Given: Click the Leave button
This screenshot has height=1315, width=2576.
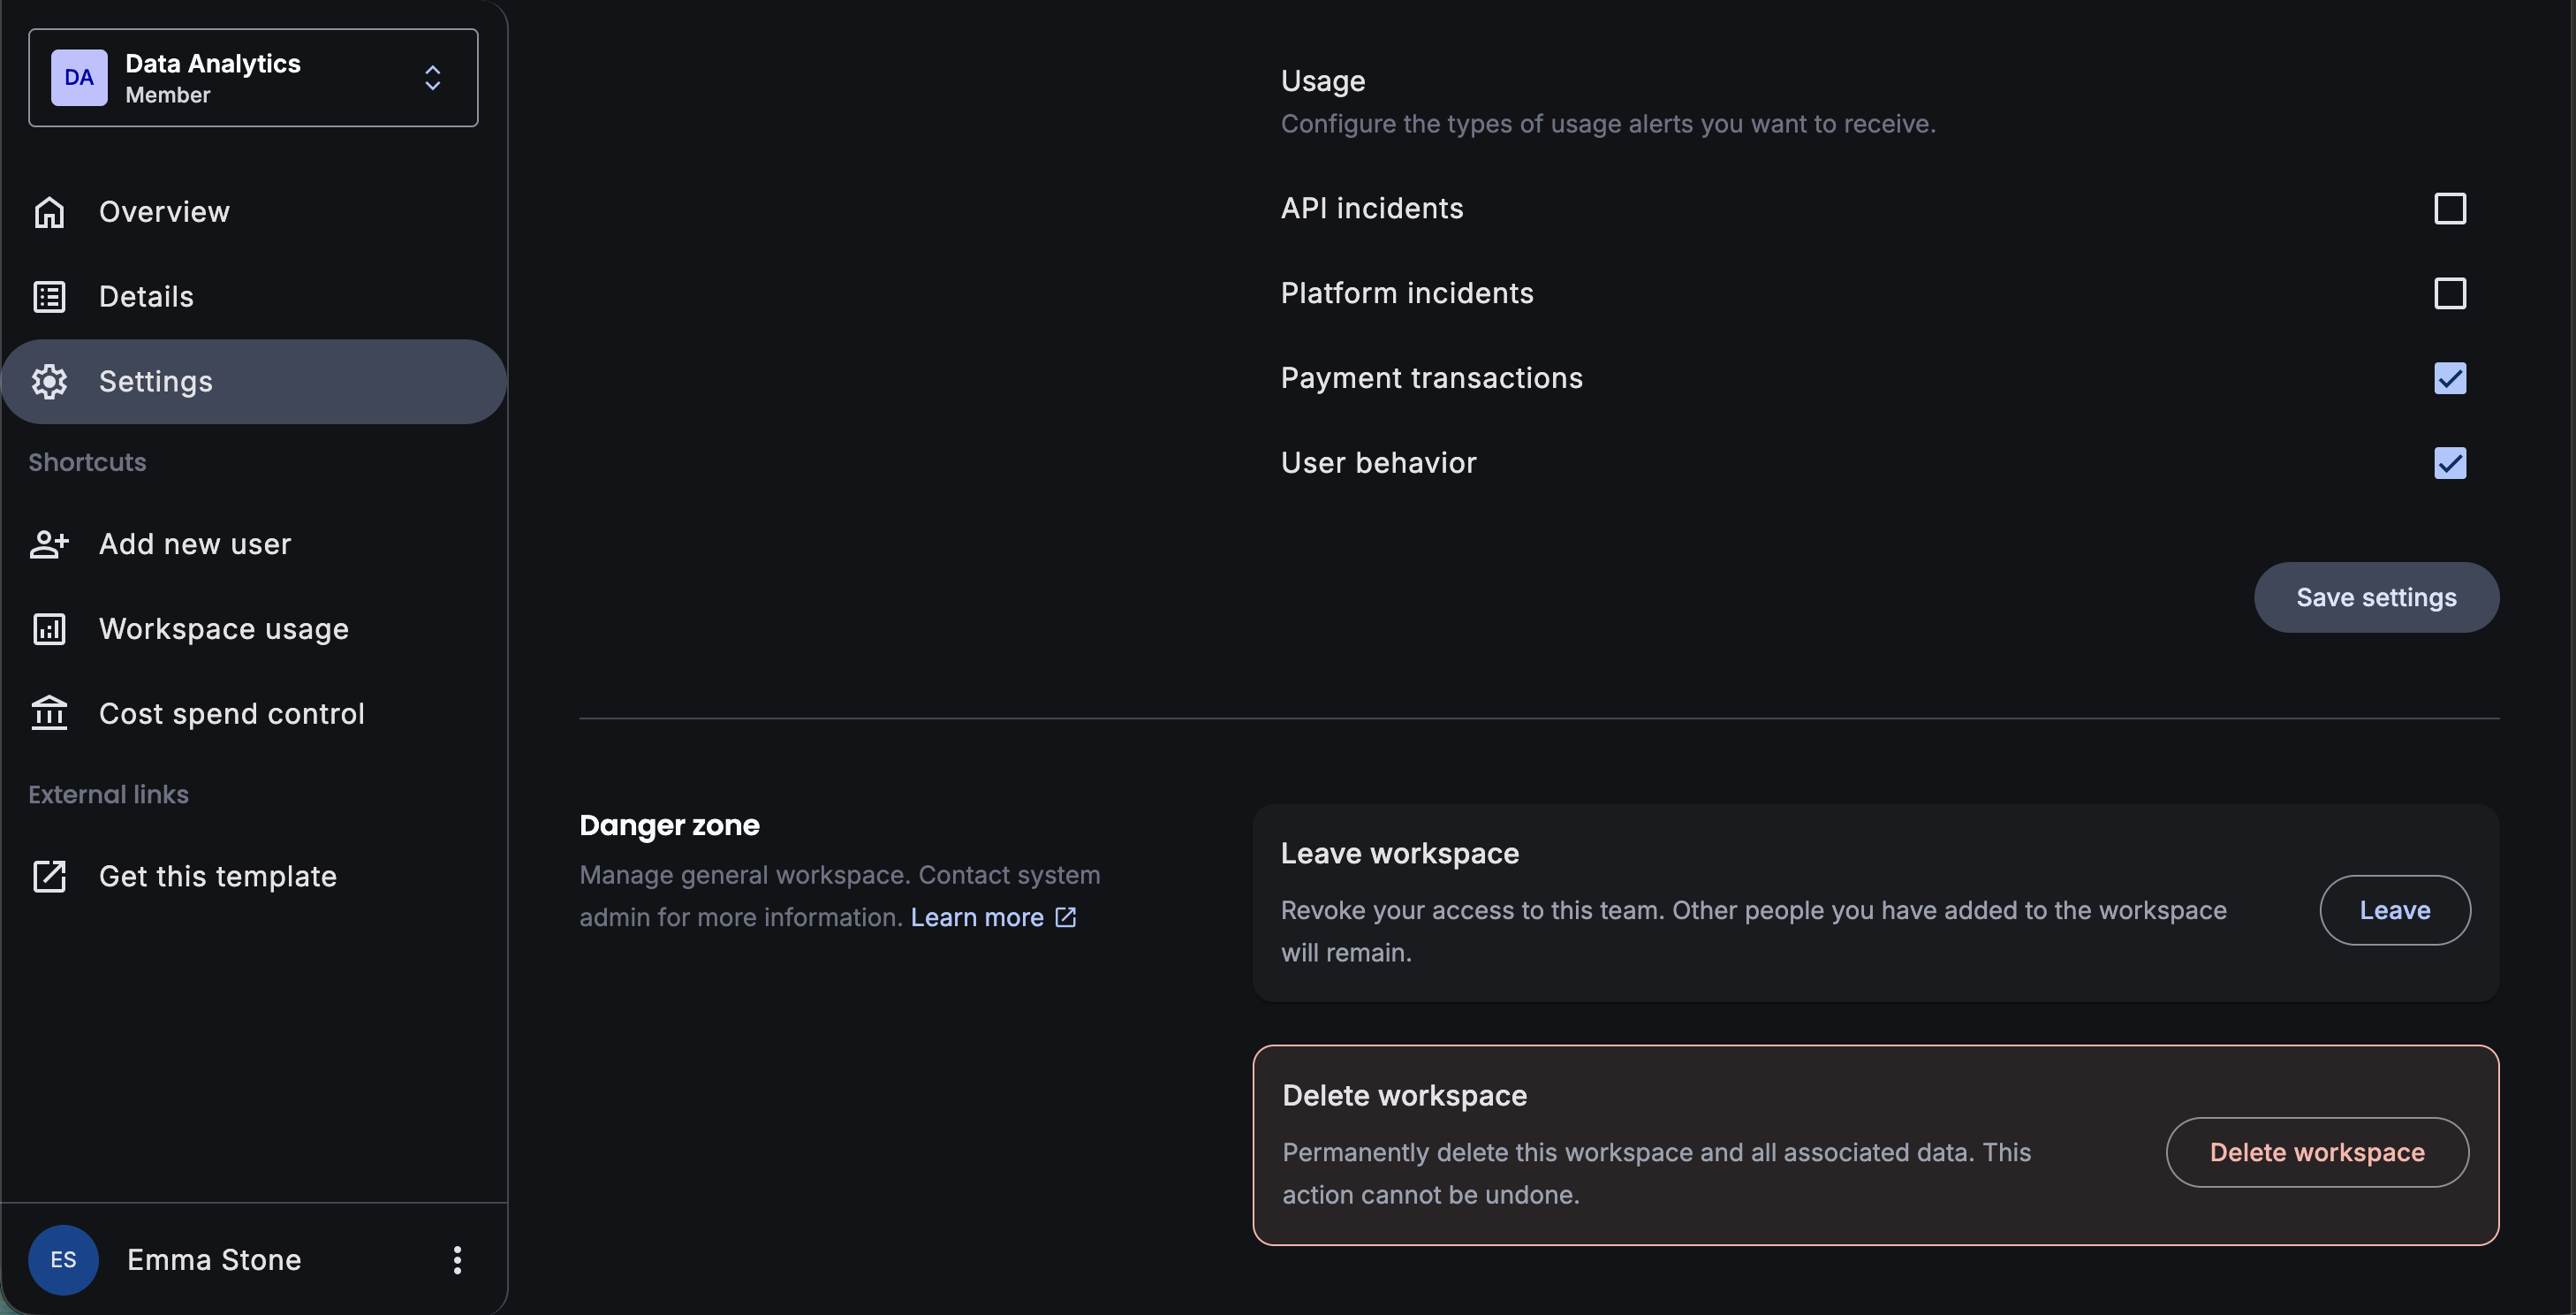Looking at the screenshot, I should click(x=2394, y=910).
